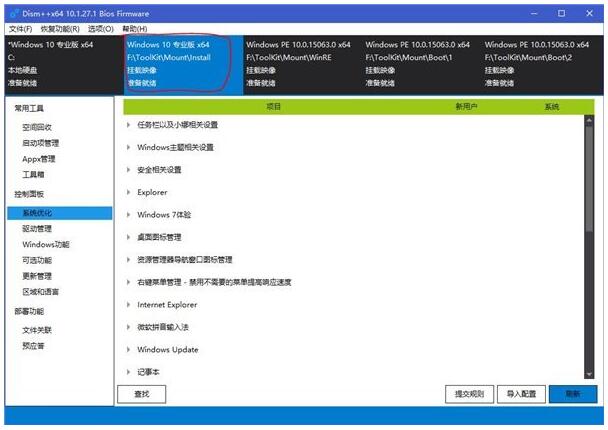Viewport: 608px width, 430px height.
Task: Expand the Windows 7体验 group arrow
Action: pos(128,215)
